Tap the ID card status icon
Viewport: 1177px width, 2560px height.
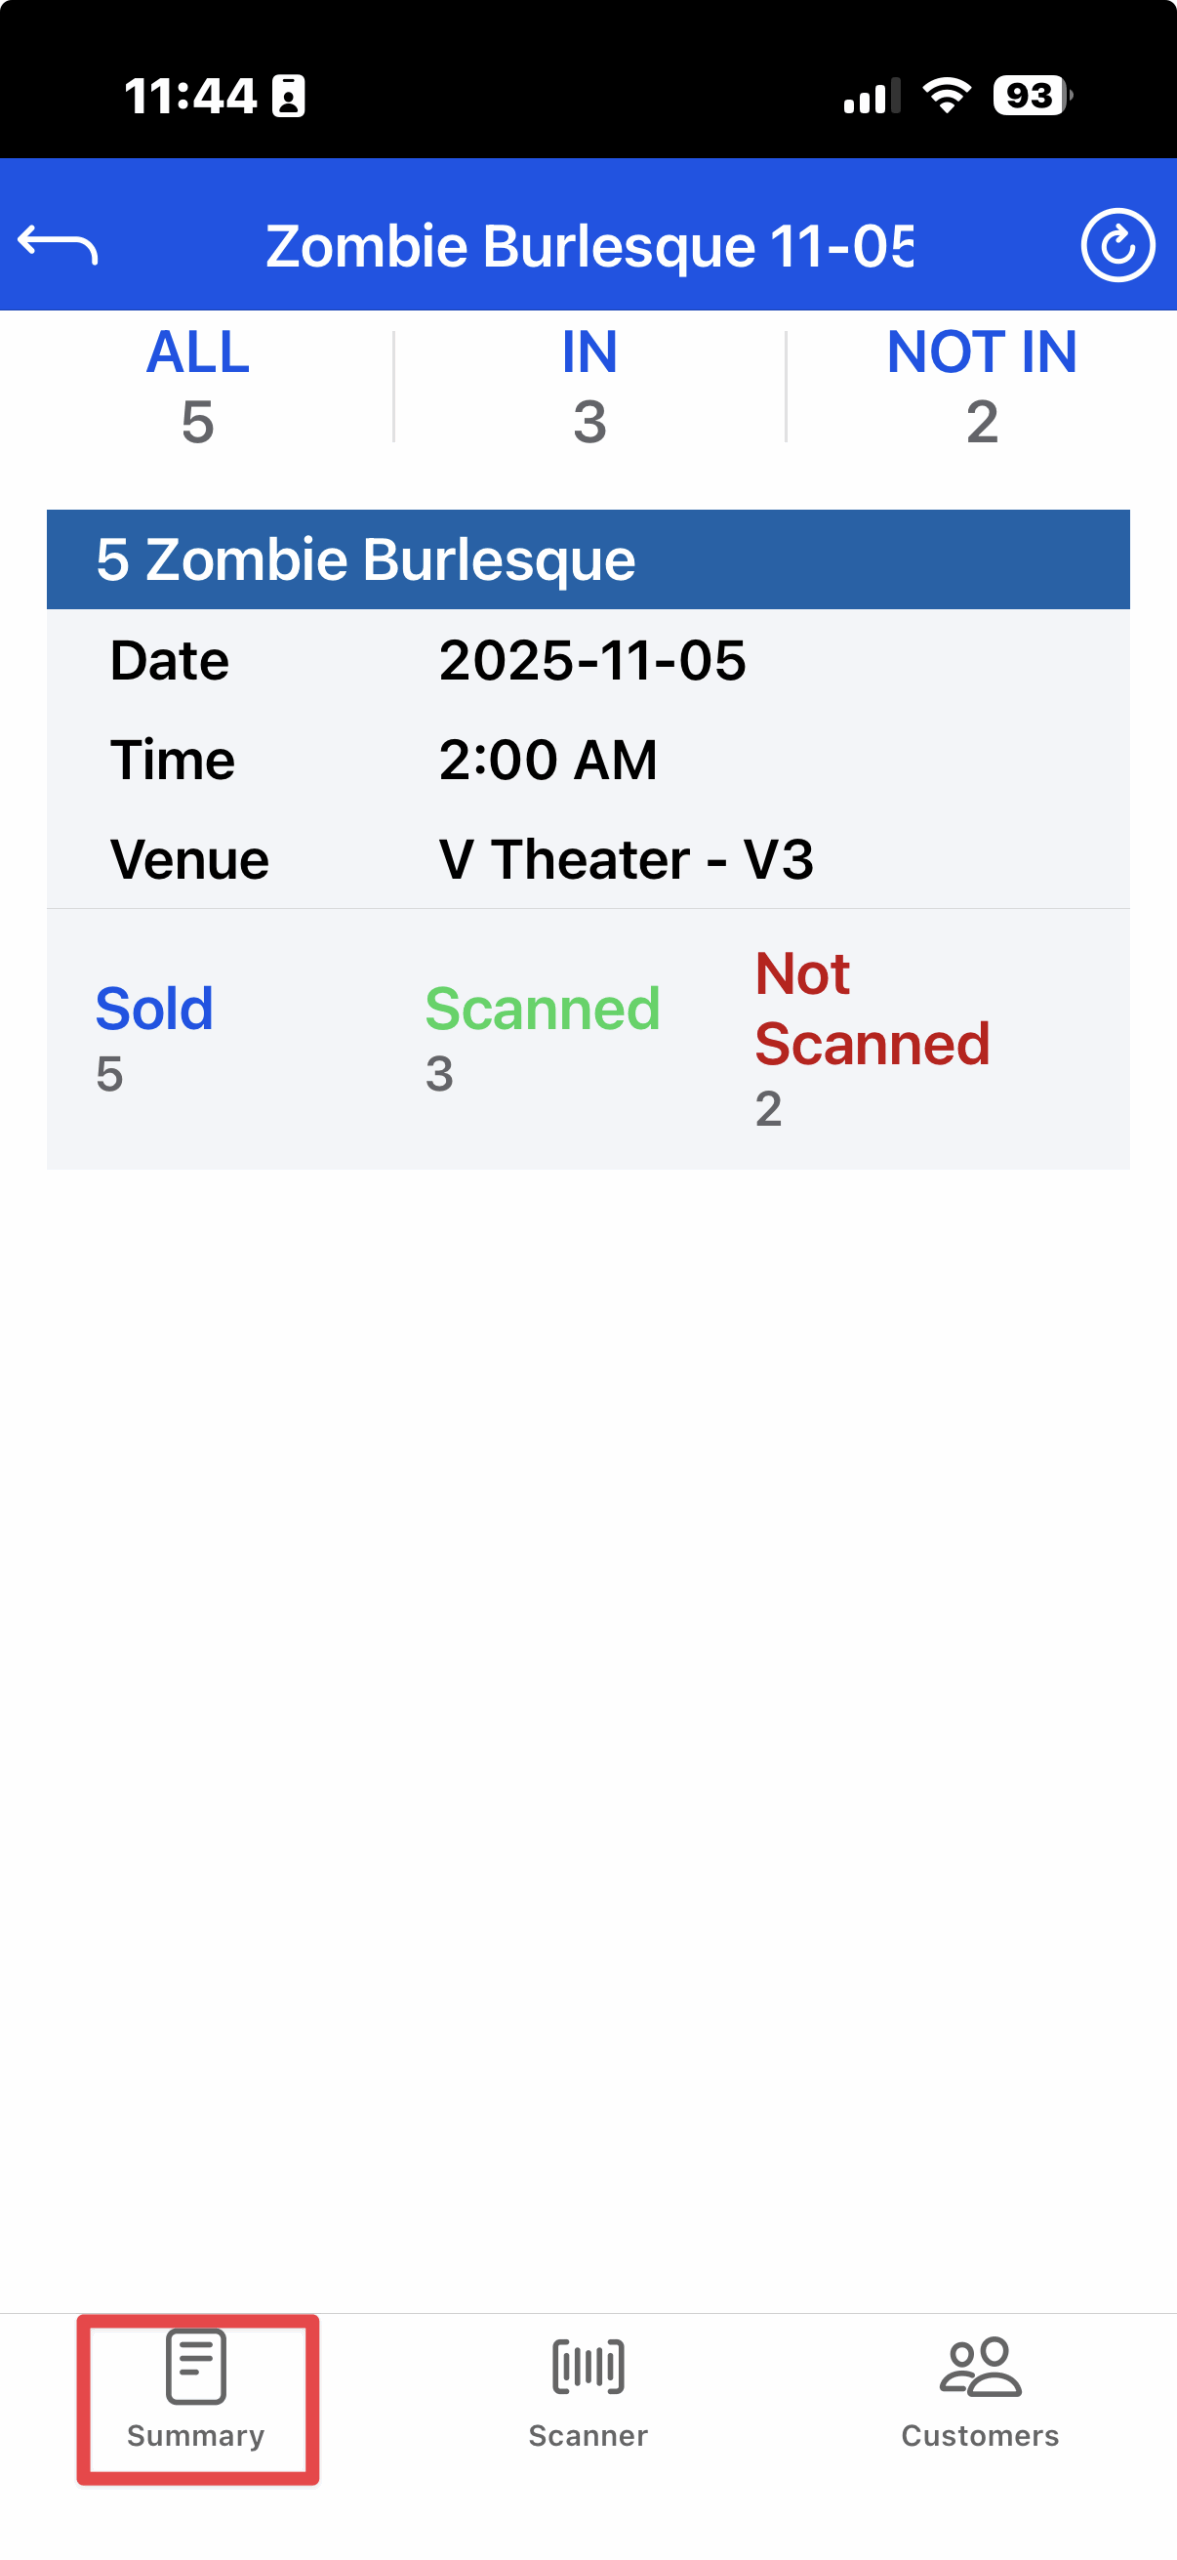pyautogui.click(x=289, y=97)
